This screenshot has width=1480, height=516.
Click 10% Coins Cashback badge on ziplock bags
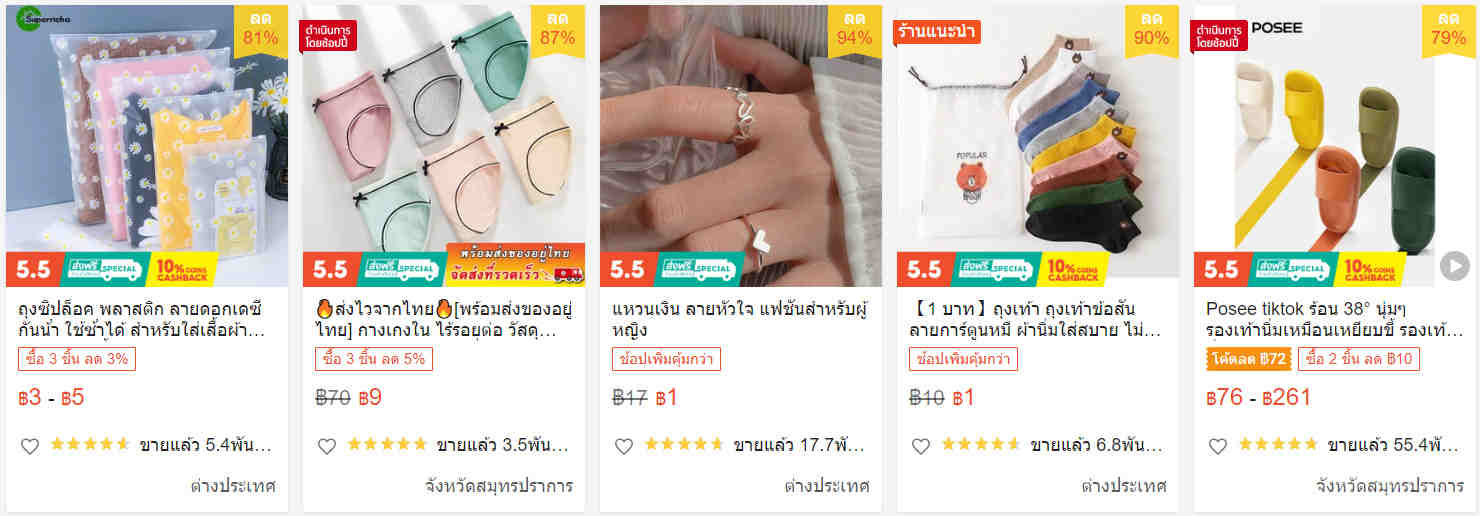point(180,269)
